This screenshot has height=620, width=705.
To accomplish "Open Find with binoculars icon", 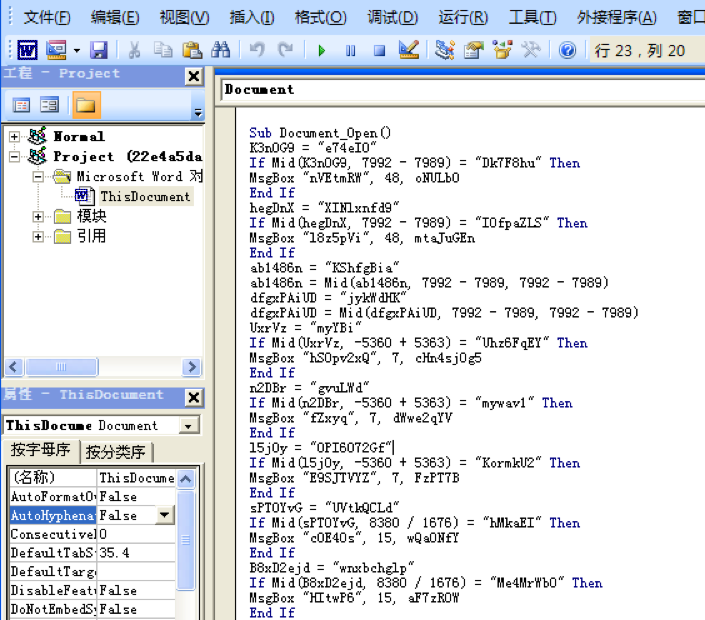I will [x=221, y=50].
